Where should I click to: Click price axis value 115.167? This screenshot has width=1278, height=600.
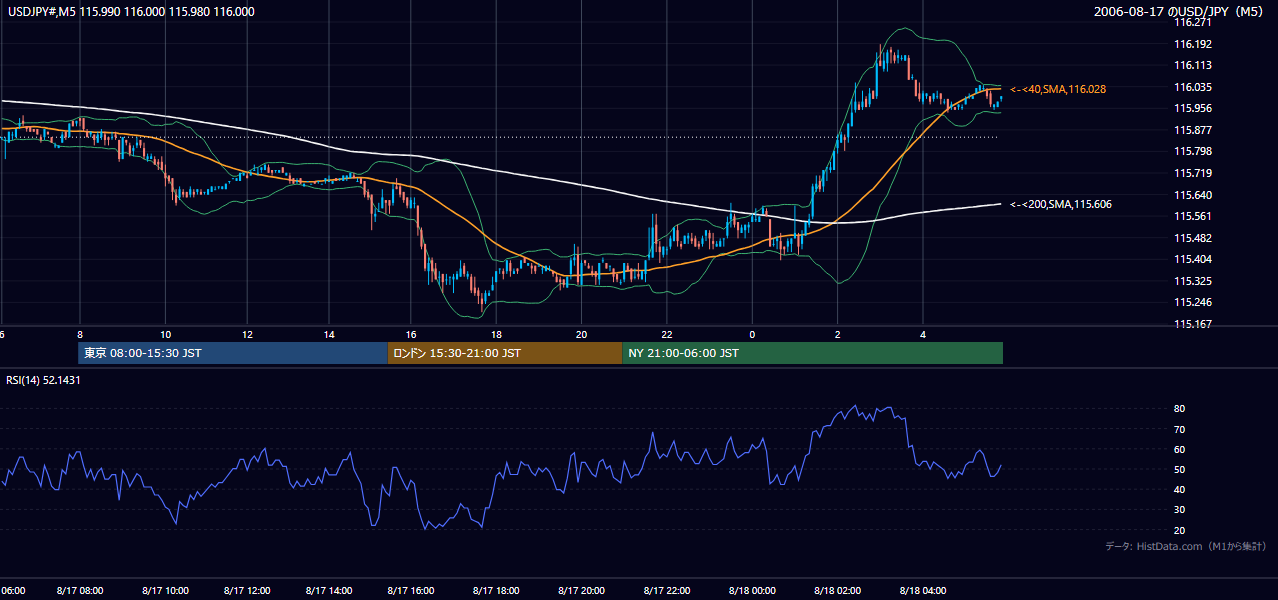click(1193, 324)
